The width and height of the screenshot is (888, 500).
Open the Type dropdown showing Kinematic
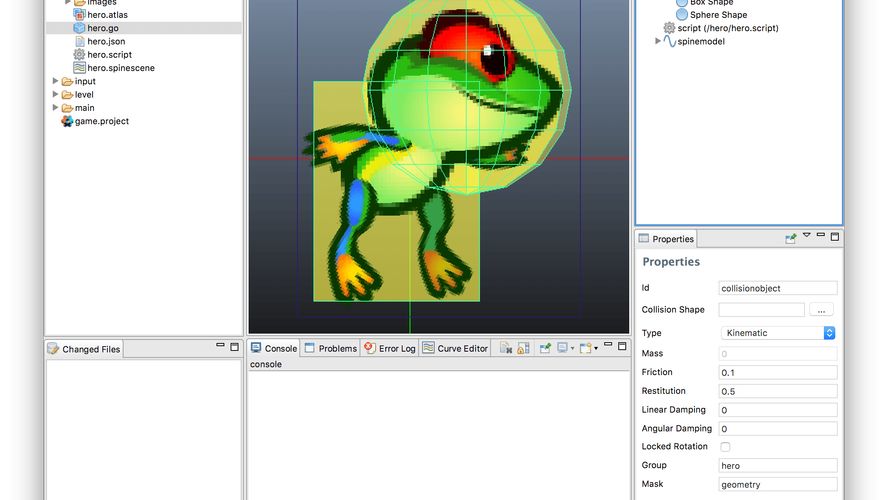[x=778, y=333]
